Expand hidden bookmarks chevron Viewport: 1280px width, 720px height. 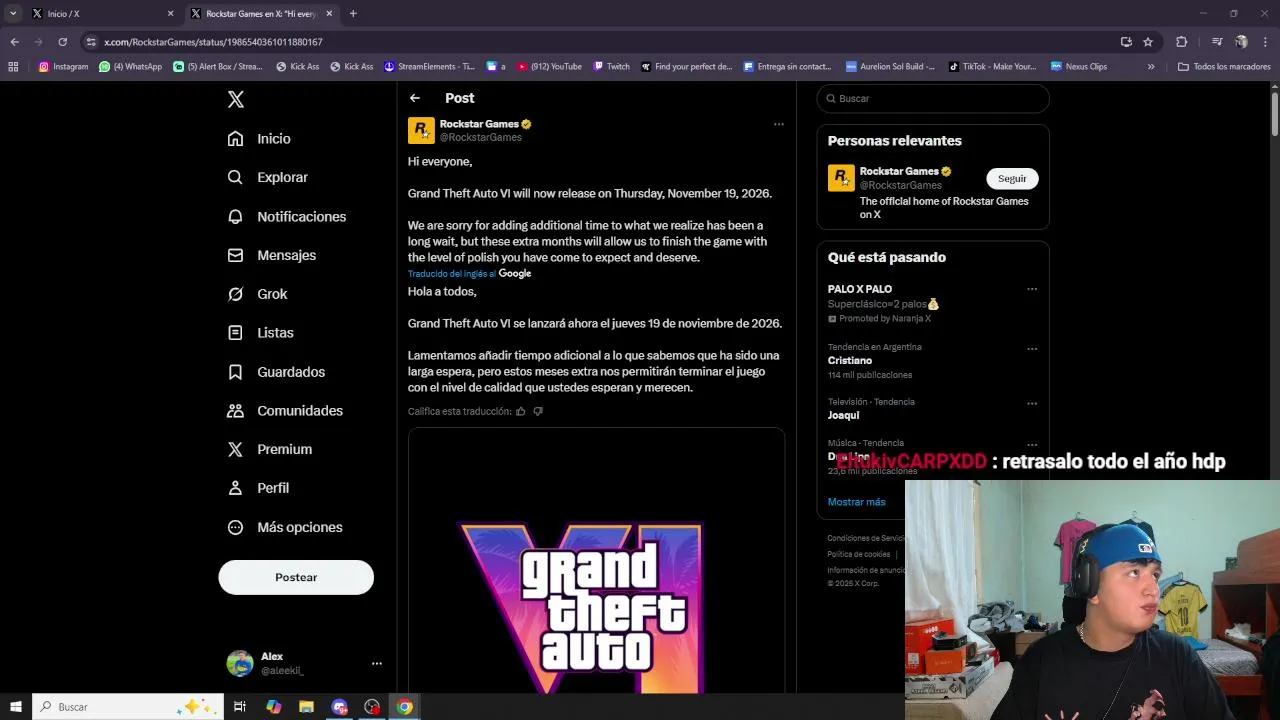pyautogui.click(x=1151, y=67)
